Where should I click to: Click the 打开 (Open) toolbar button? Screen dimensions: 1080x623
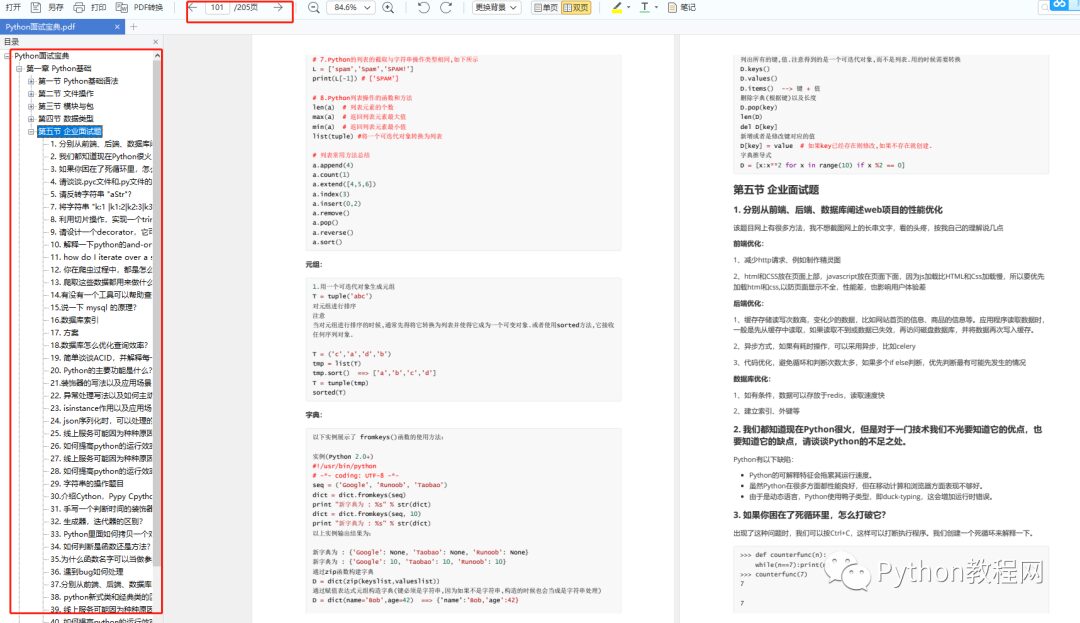(13, 8)
